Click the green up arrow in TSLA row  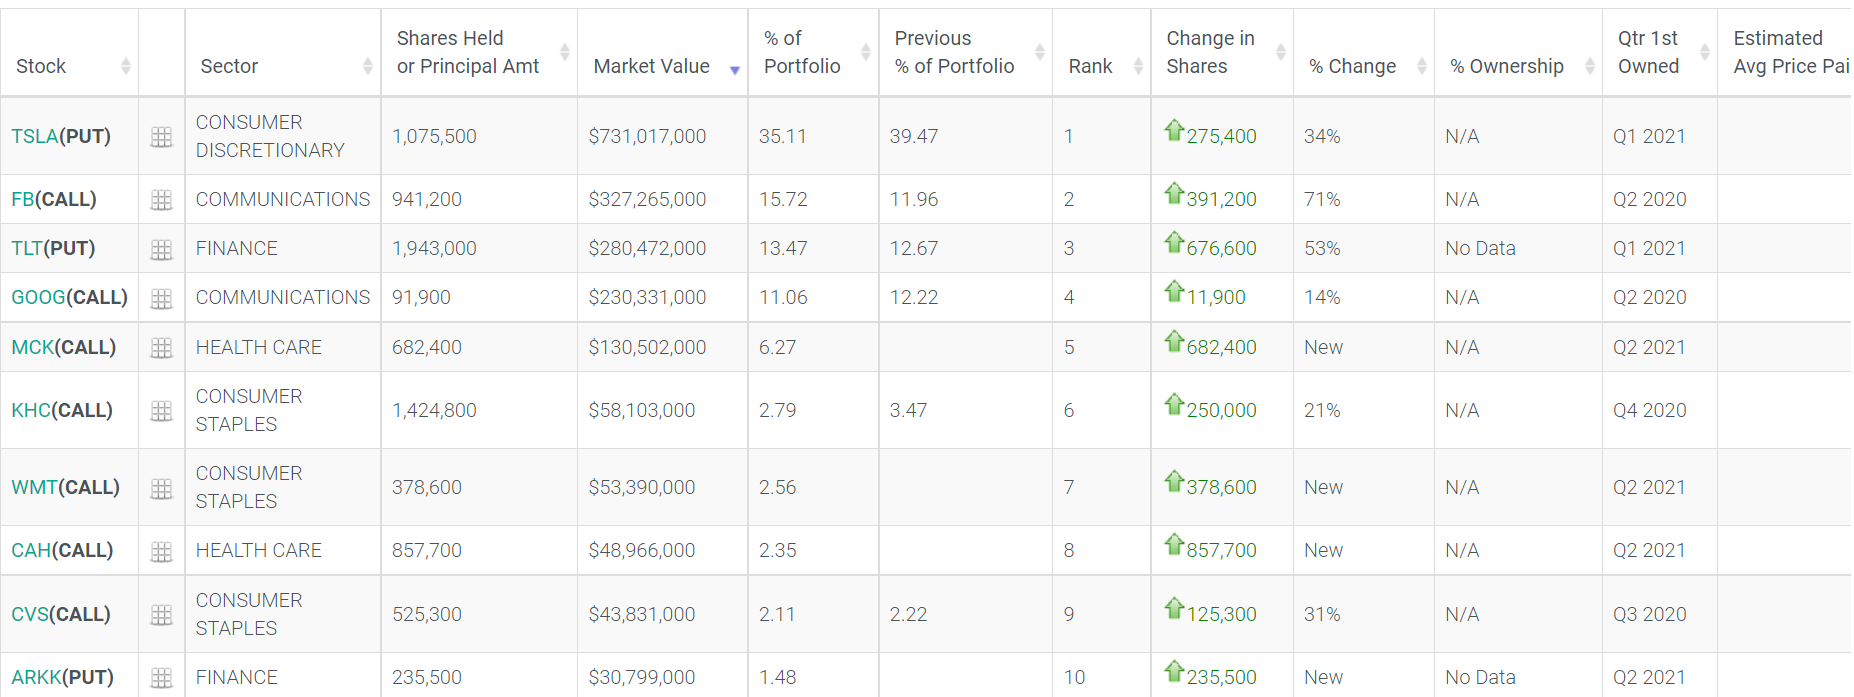pos(1174,131)
